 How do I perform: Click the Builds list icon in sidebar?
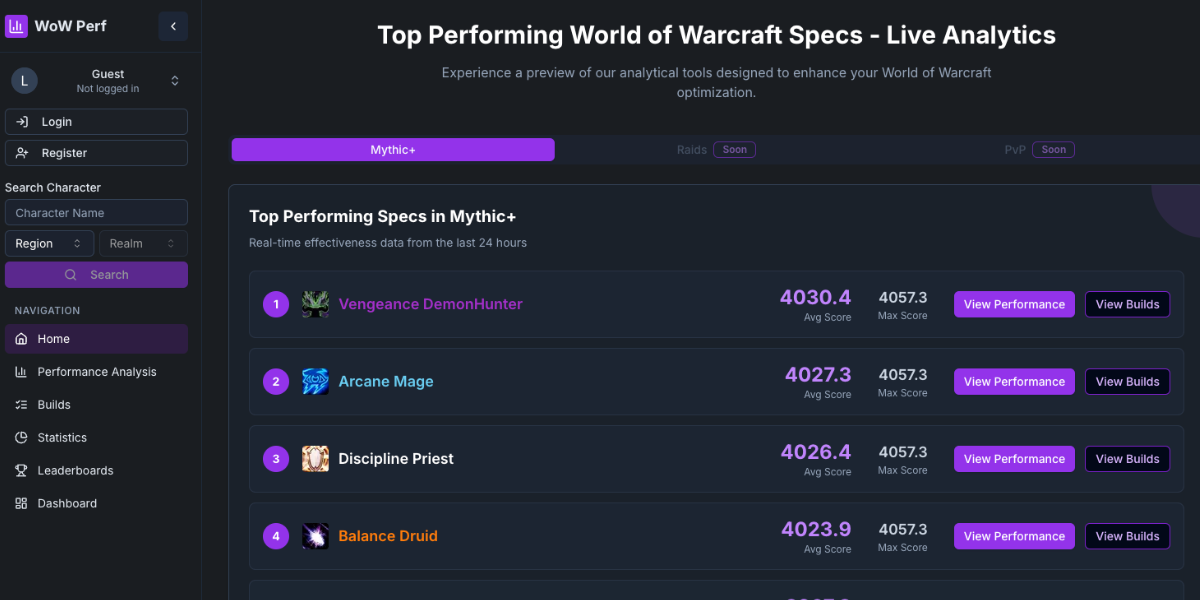coord(20,404)
